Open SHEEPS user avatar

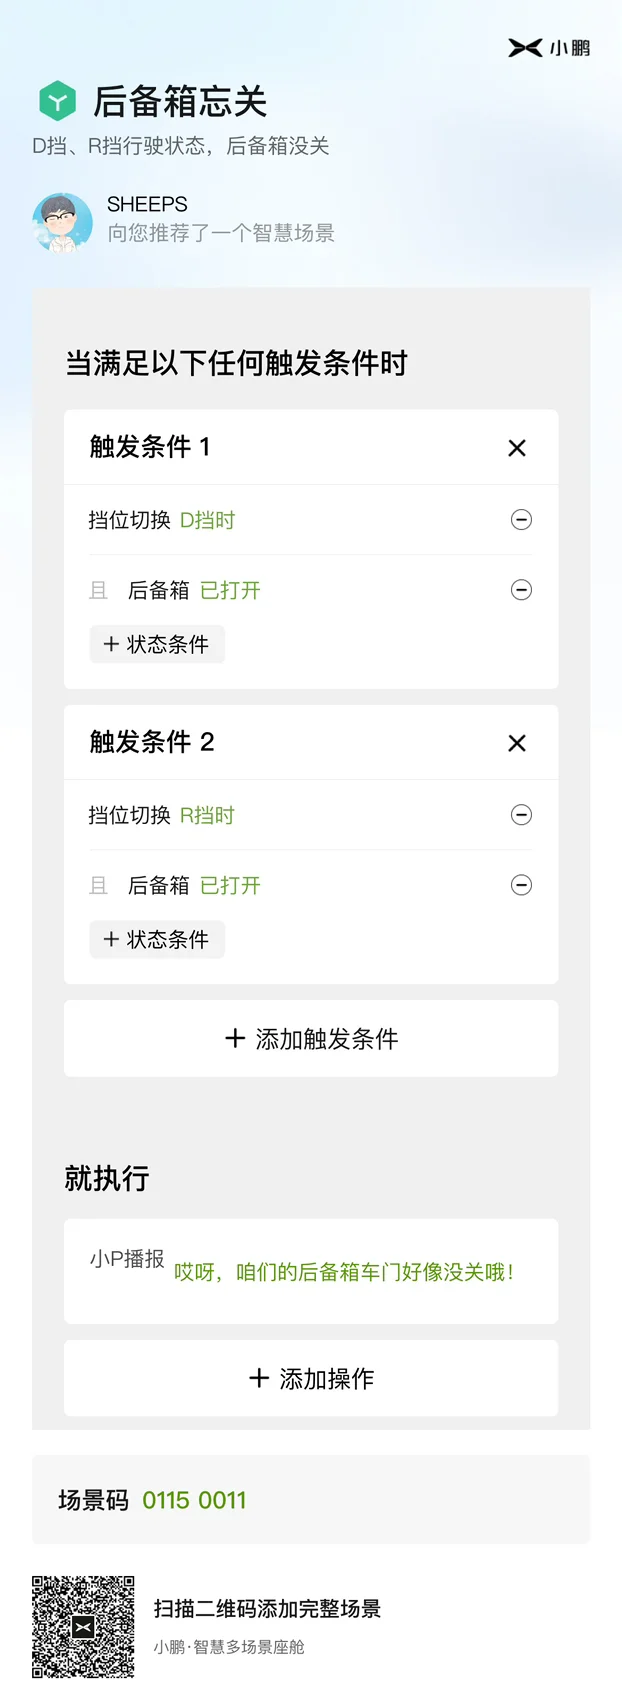(62, 222)
